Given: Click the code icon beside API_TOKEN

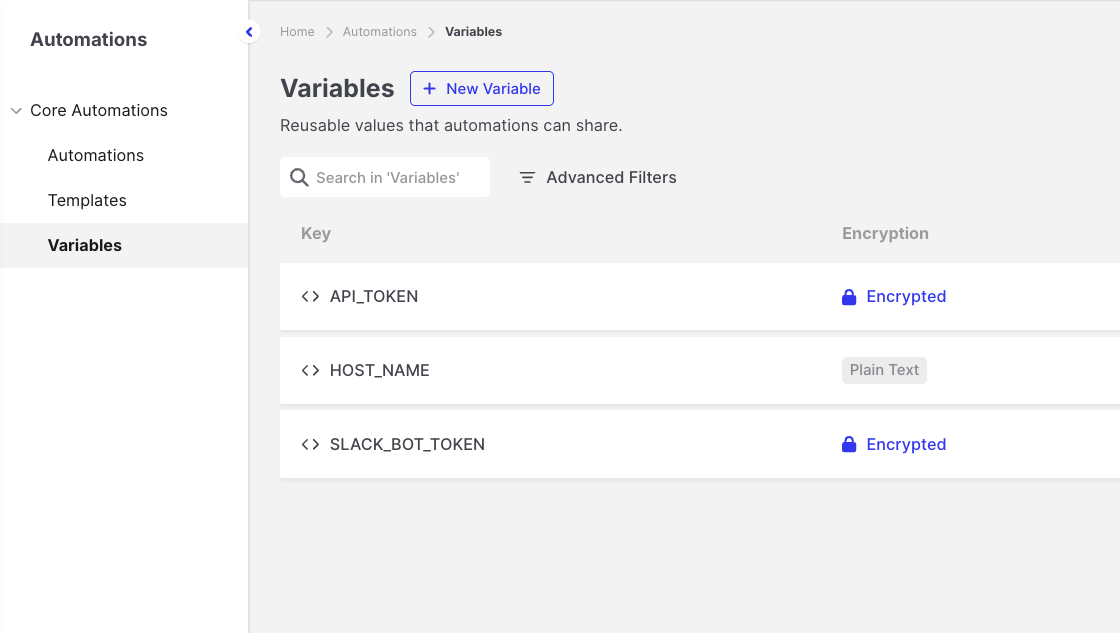Looking at the screenshot, I should coord(310,296).
